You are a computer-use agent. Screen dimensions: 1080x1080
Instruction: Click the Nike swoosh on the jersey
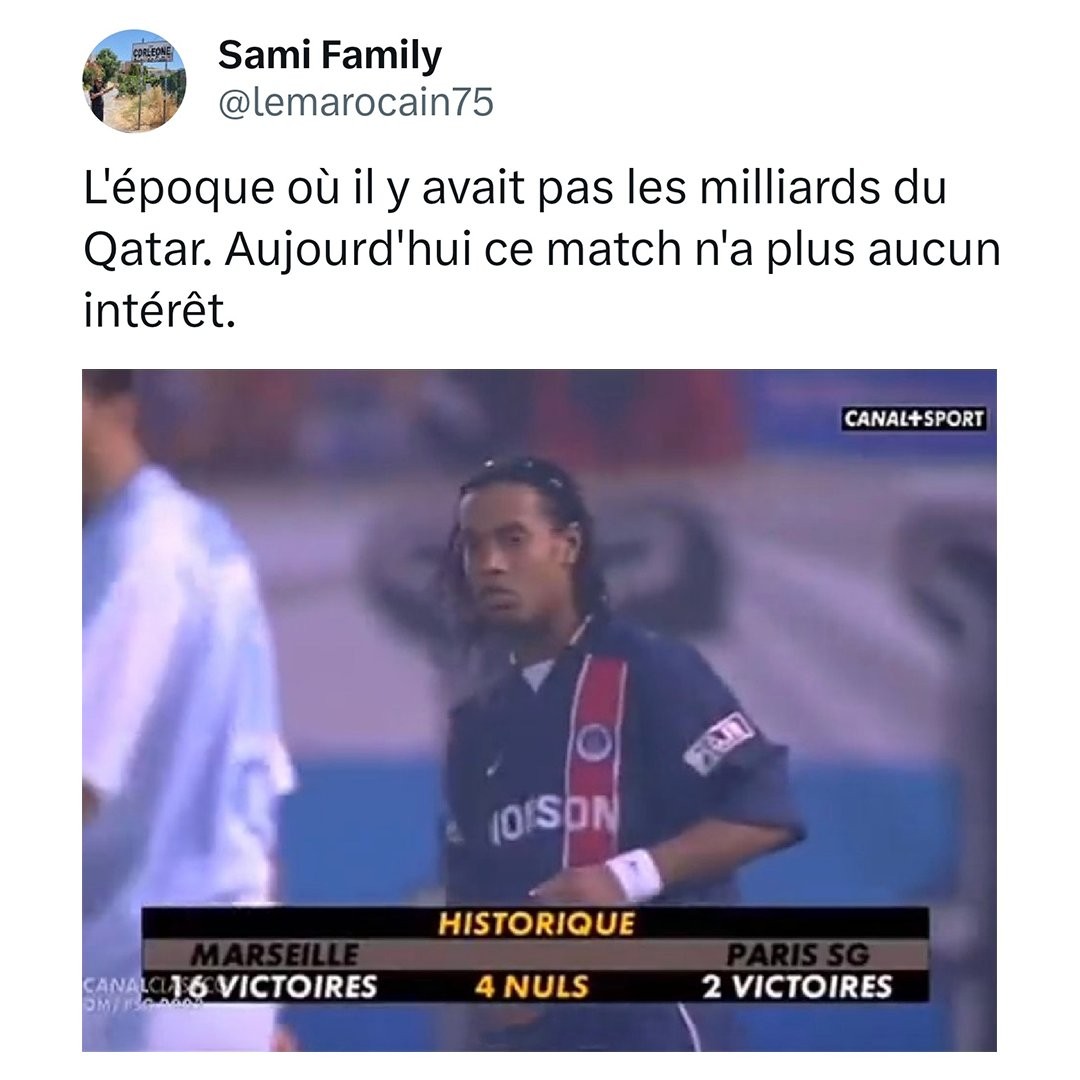pos(493,766)
